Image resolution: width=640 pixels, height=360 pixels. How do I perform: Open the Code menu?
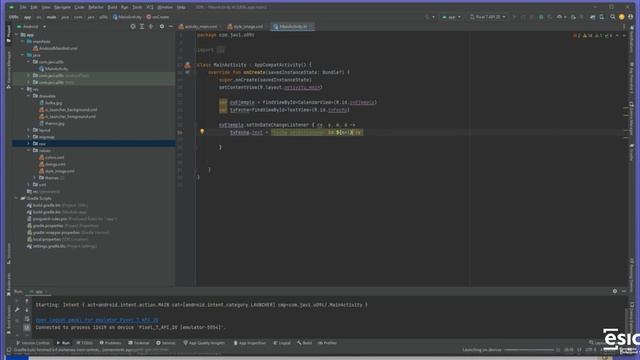[79, 7]
